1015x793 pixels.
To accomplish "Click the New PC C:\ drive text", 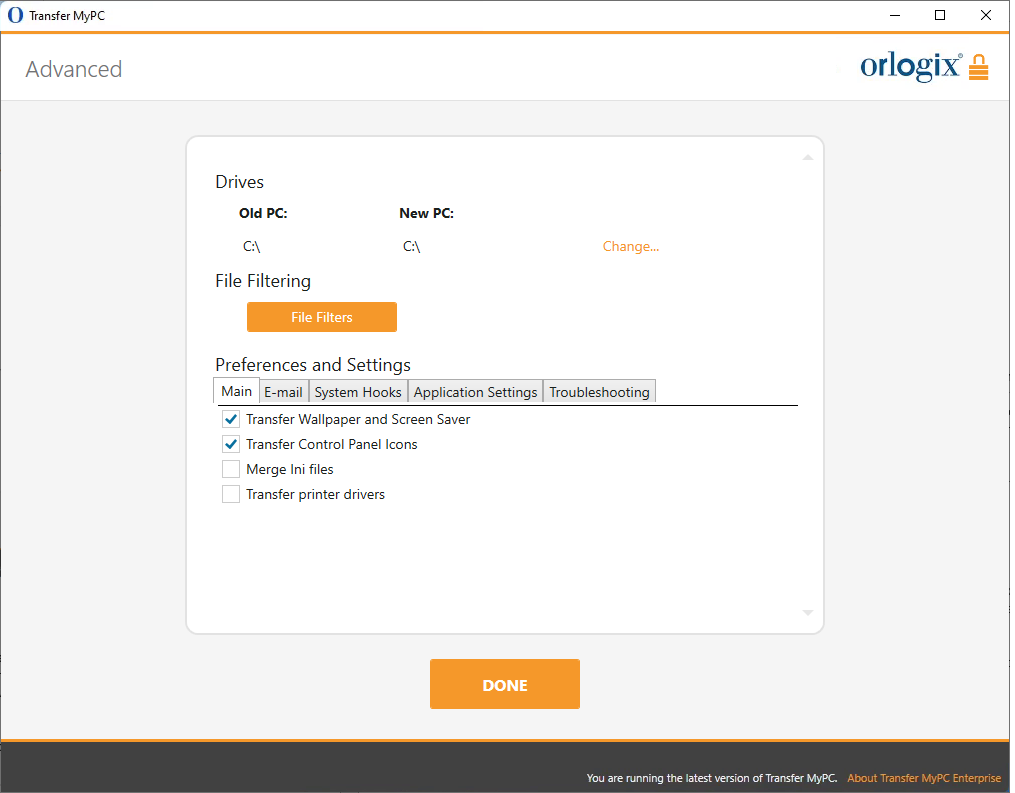I will click(412, 247).
